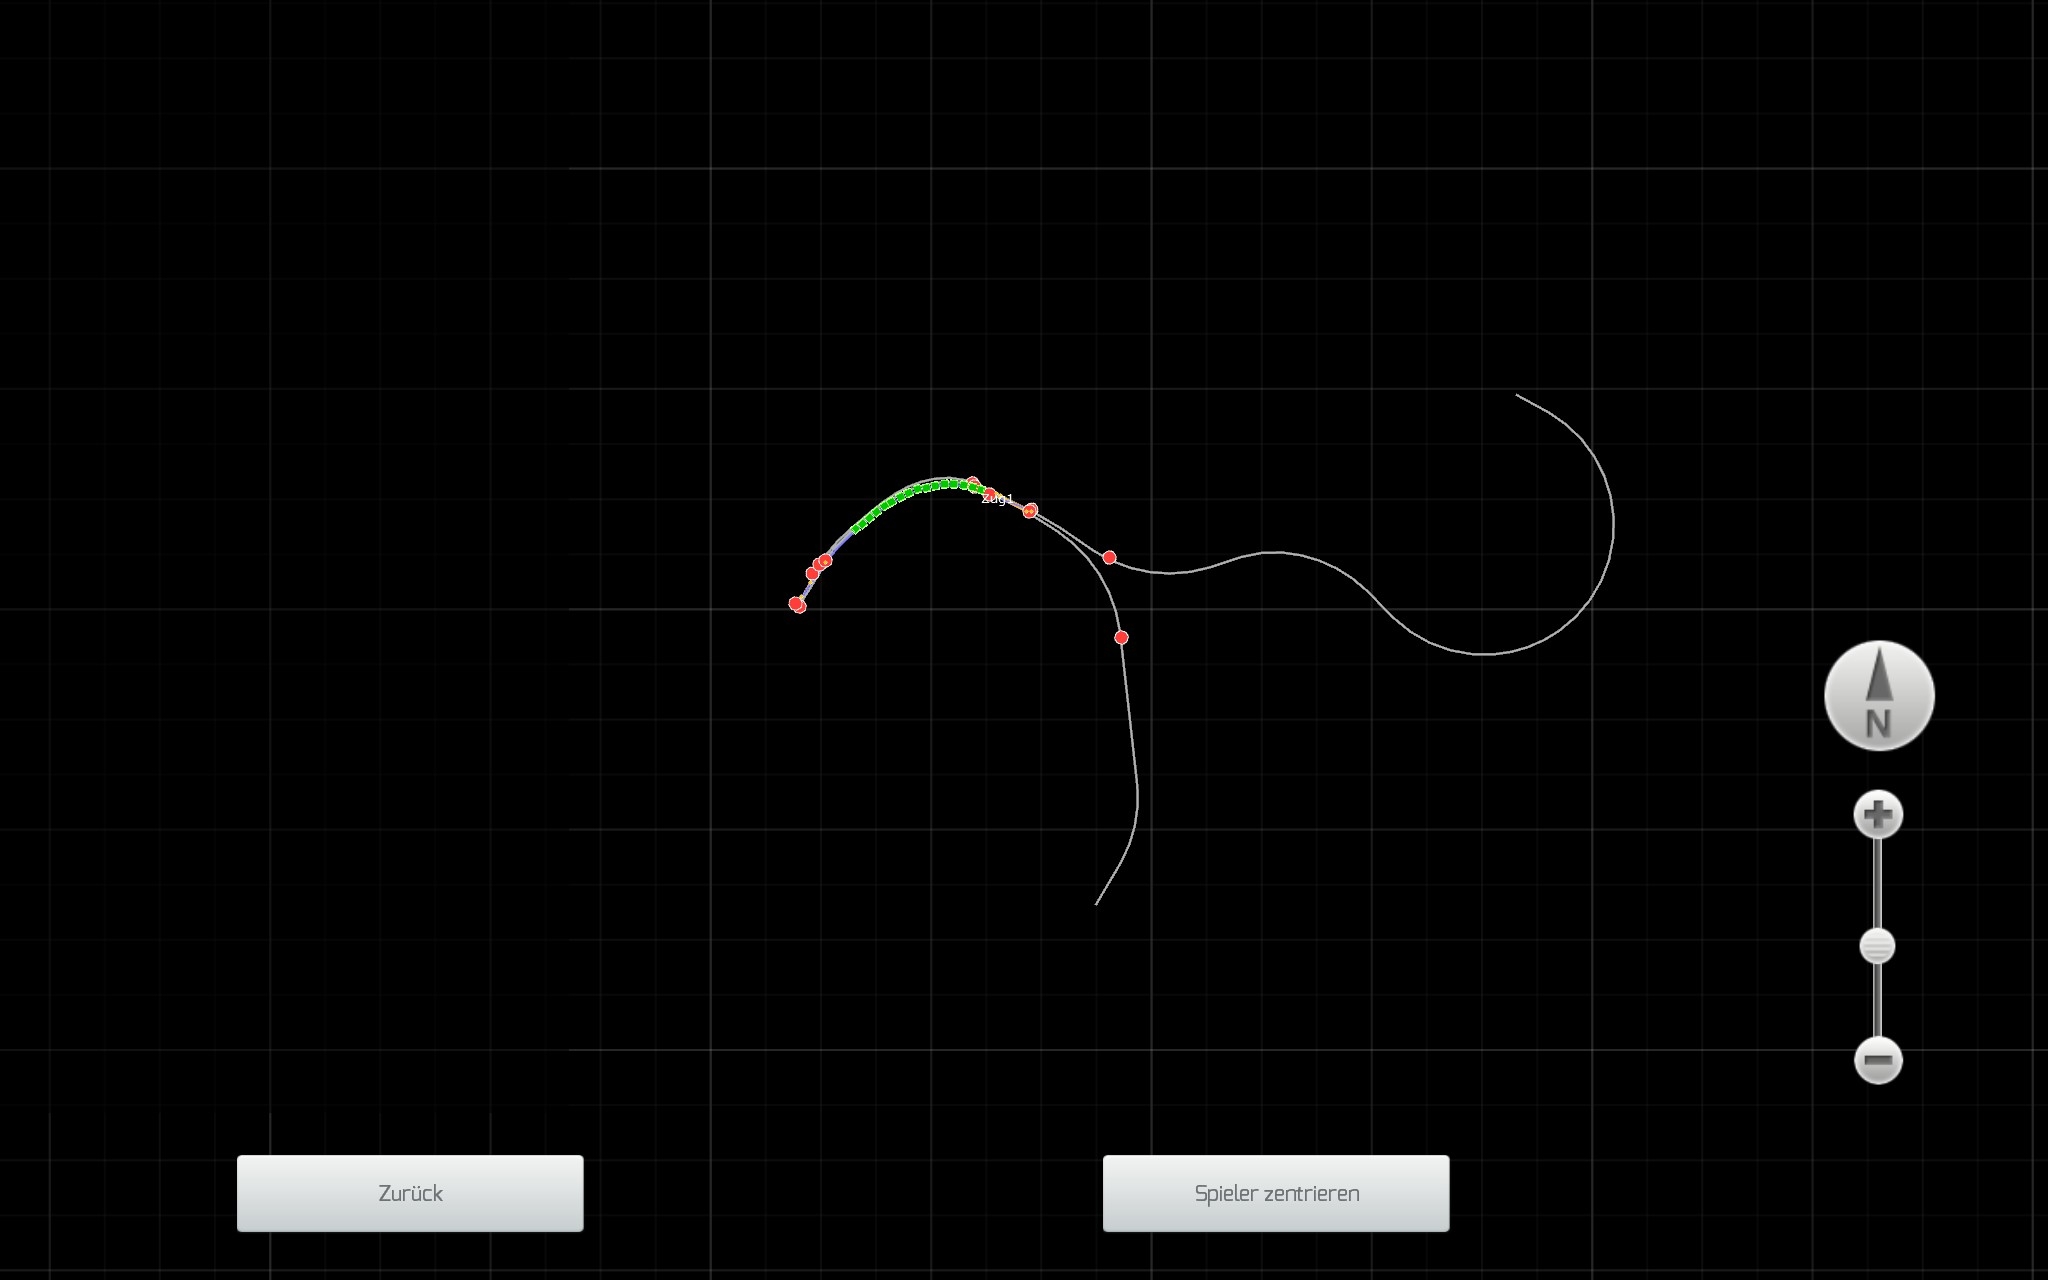Image resolution: width=2048 pixels, height=1280 pixels.
Task: Select the red junction marker with yellow arrows
Action: pyautogui.click(x=1030, y=511)
